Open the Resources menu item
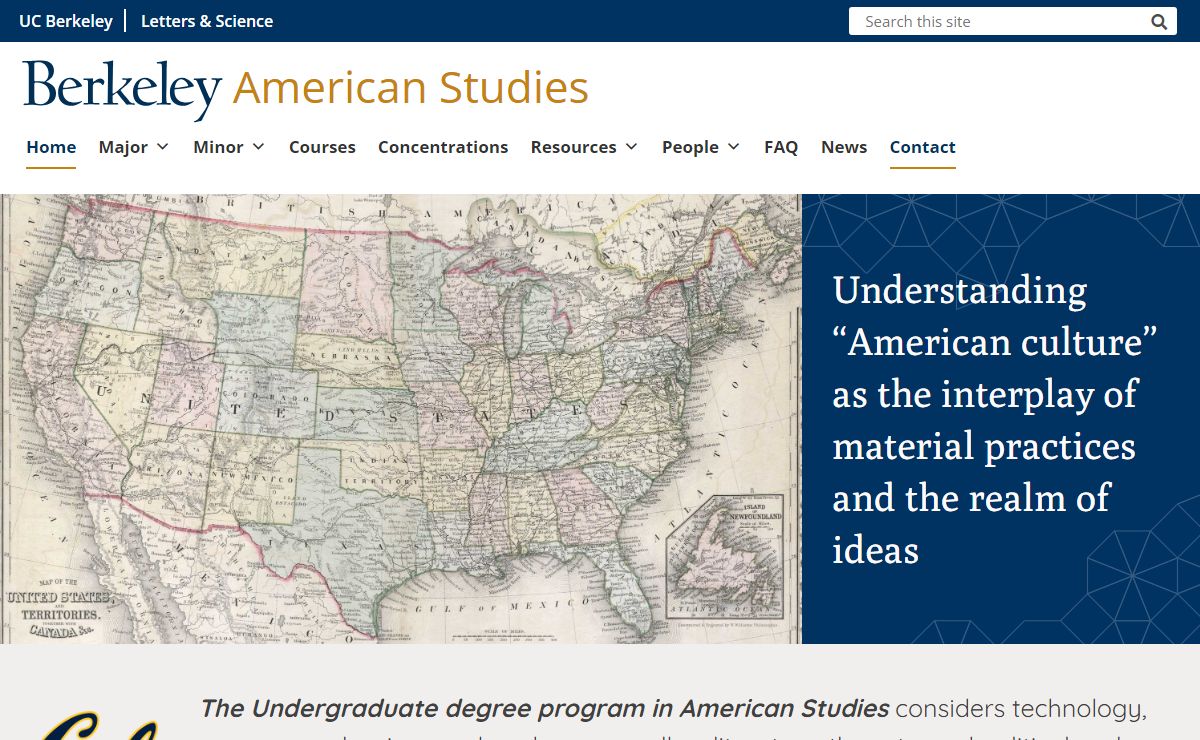 click(x=573, y=147)
